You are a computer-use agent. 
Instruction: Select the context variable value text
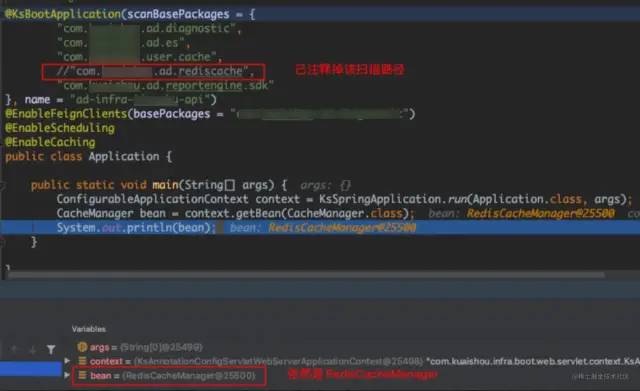[386, 361]
